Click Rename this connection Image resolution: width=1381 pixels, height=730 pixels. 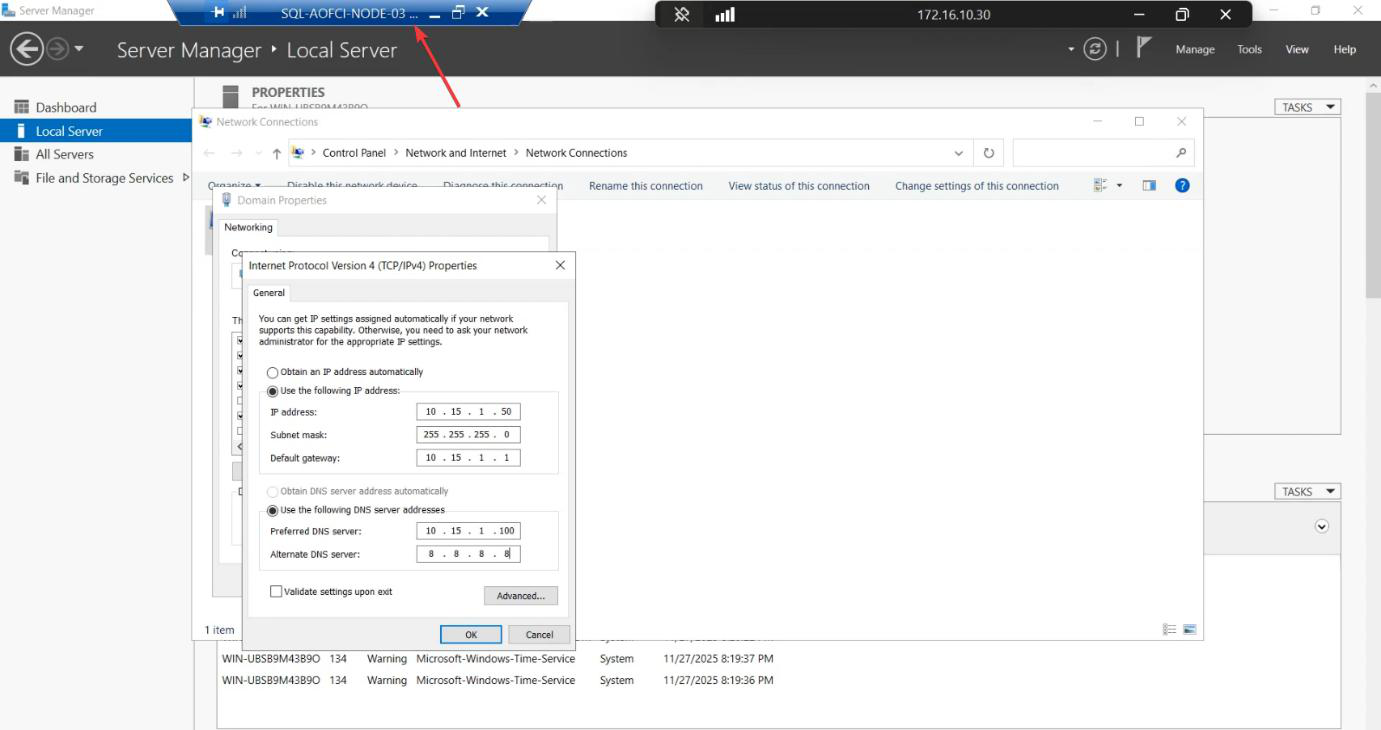point(646,186)
